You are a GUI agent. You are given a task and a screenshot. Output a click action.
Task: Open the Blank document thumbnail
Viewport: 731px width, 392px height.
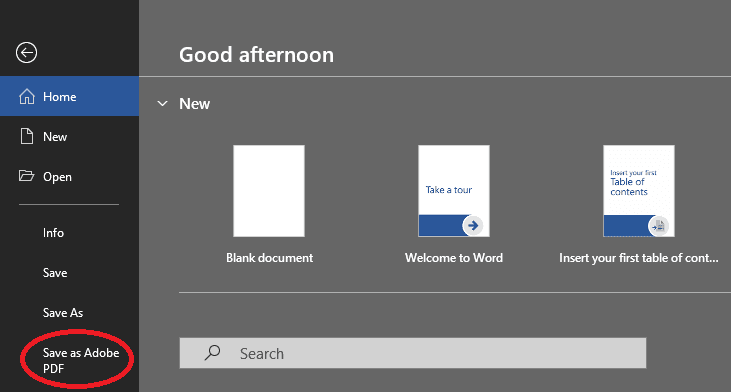[269, 191]
